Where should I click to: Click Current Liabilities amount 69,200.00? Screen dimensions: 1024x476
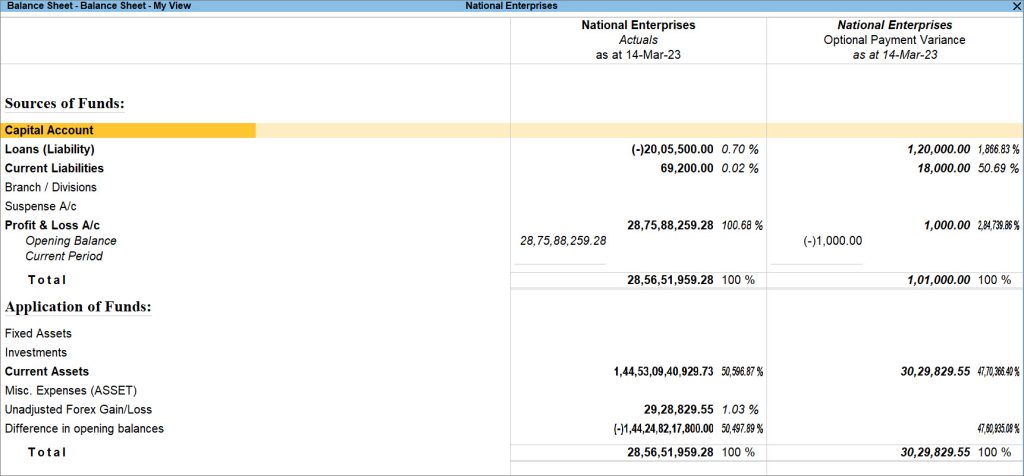[686, 168]
